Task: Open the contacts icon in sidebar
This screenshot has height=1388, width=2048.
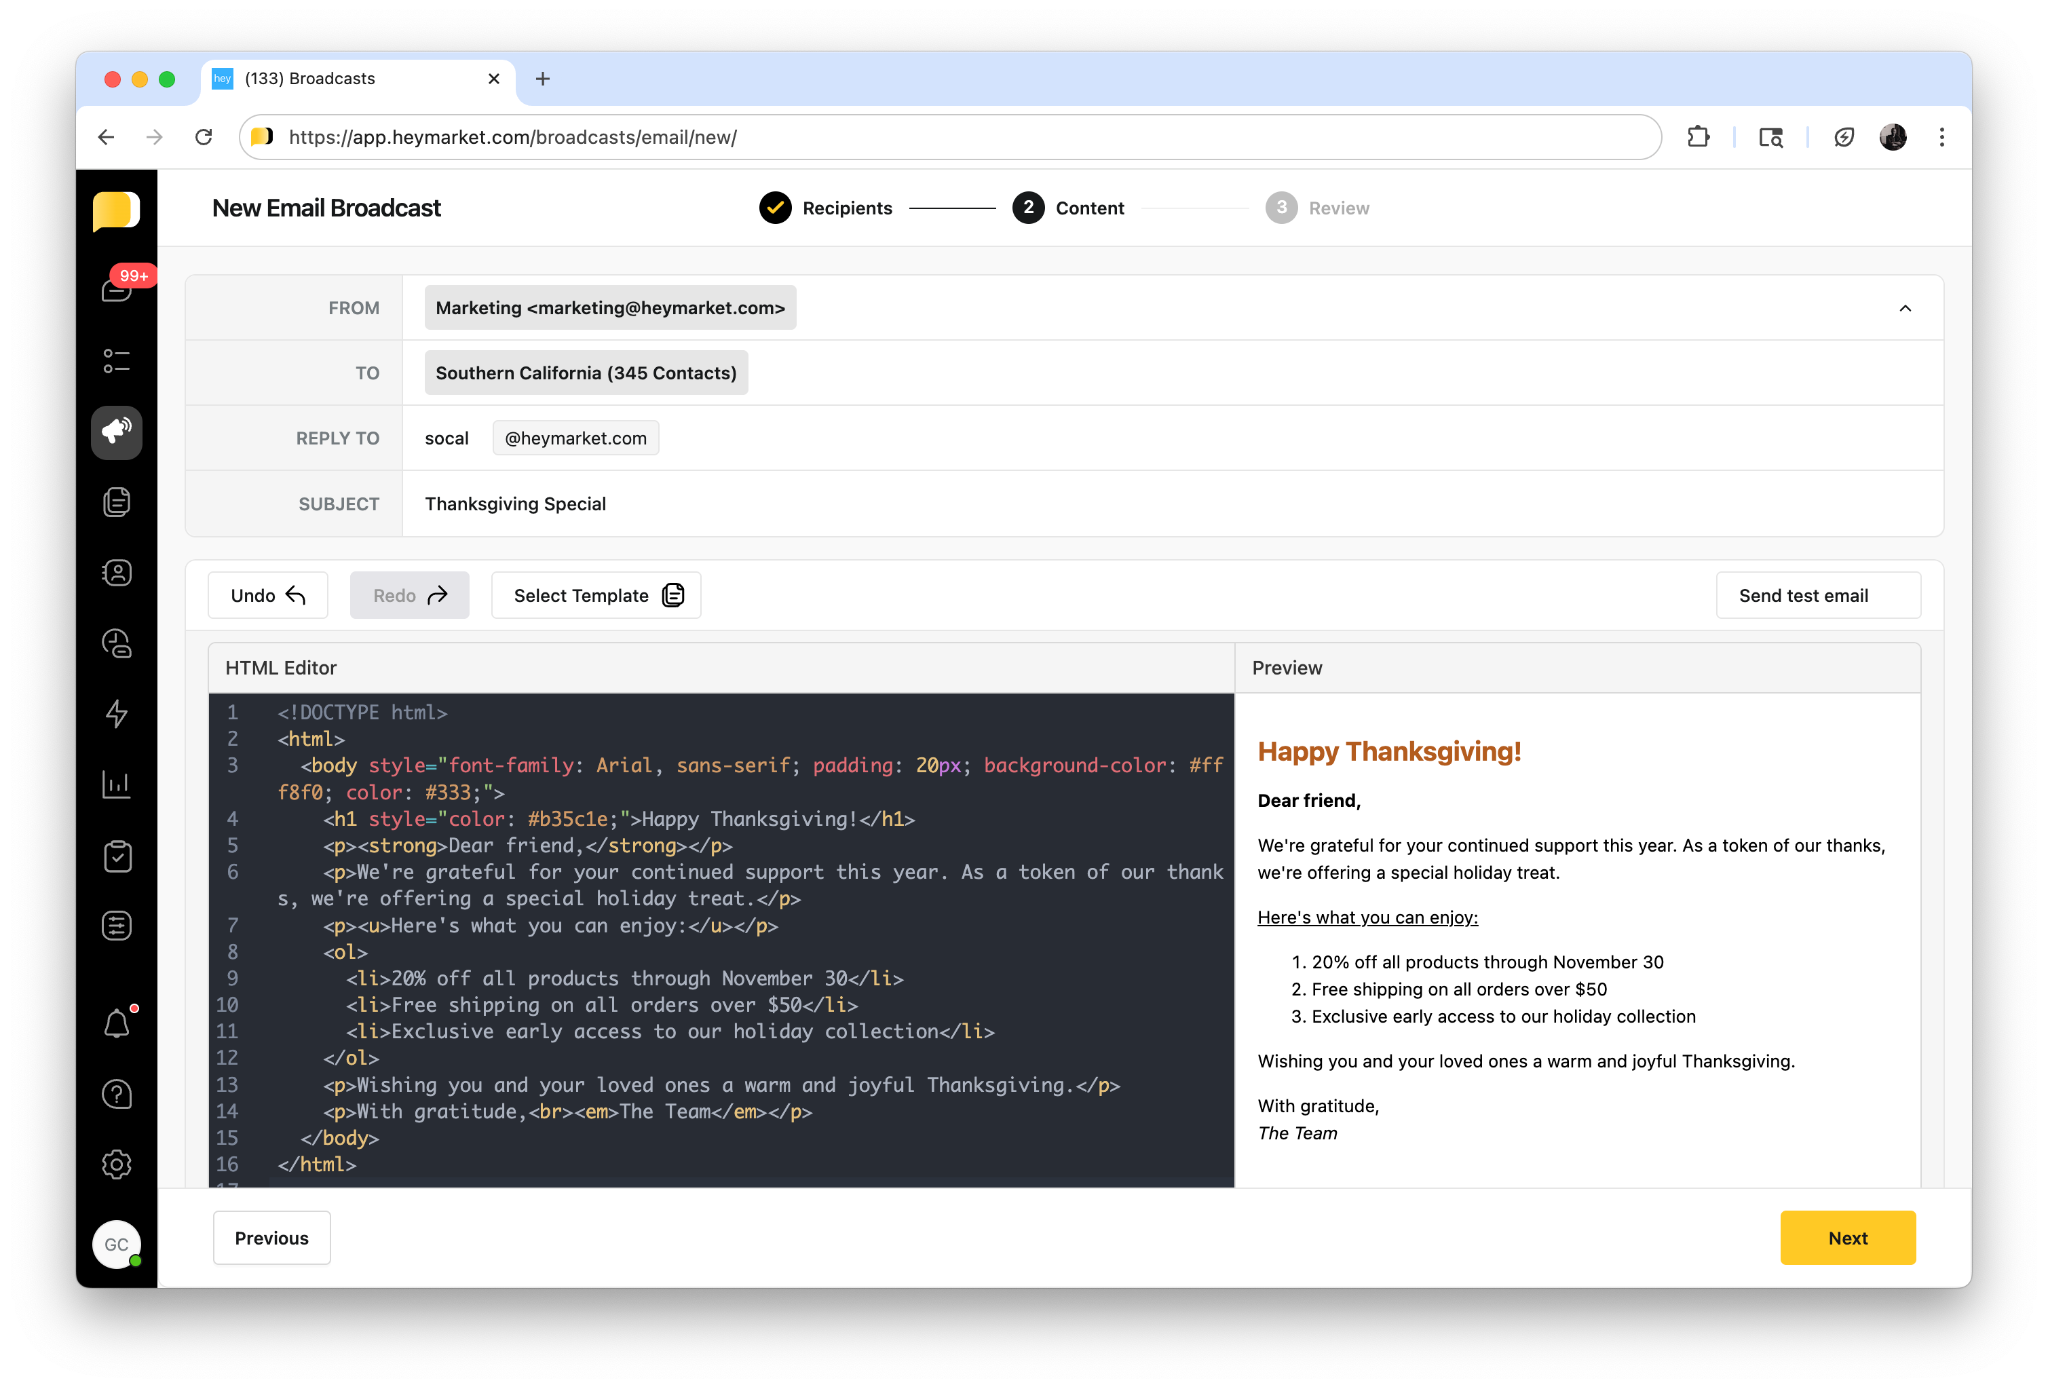Action: [117, 573]
